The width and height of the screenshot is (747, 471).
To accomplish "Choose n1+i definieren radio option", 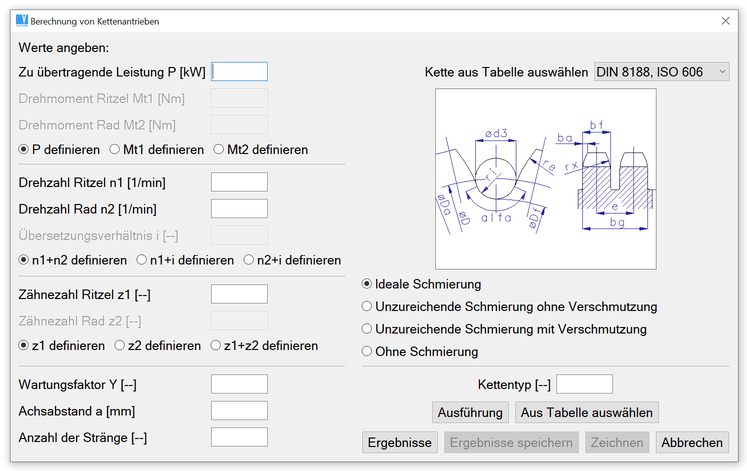I will pos(143,260).
